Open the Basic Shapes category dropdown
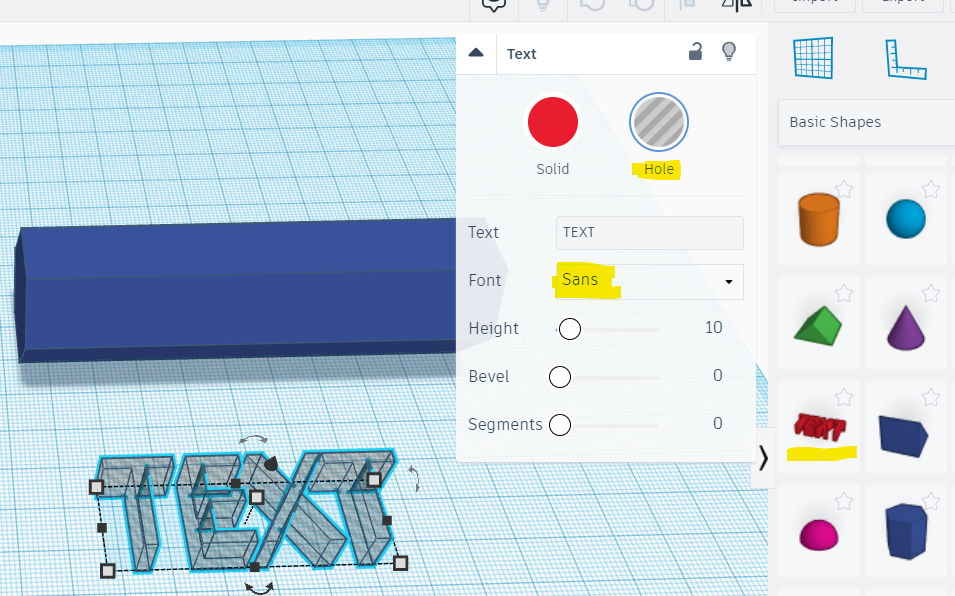This screenshot has height=596, width=955. 866,122
